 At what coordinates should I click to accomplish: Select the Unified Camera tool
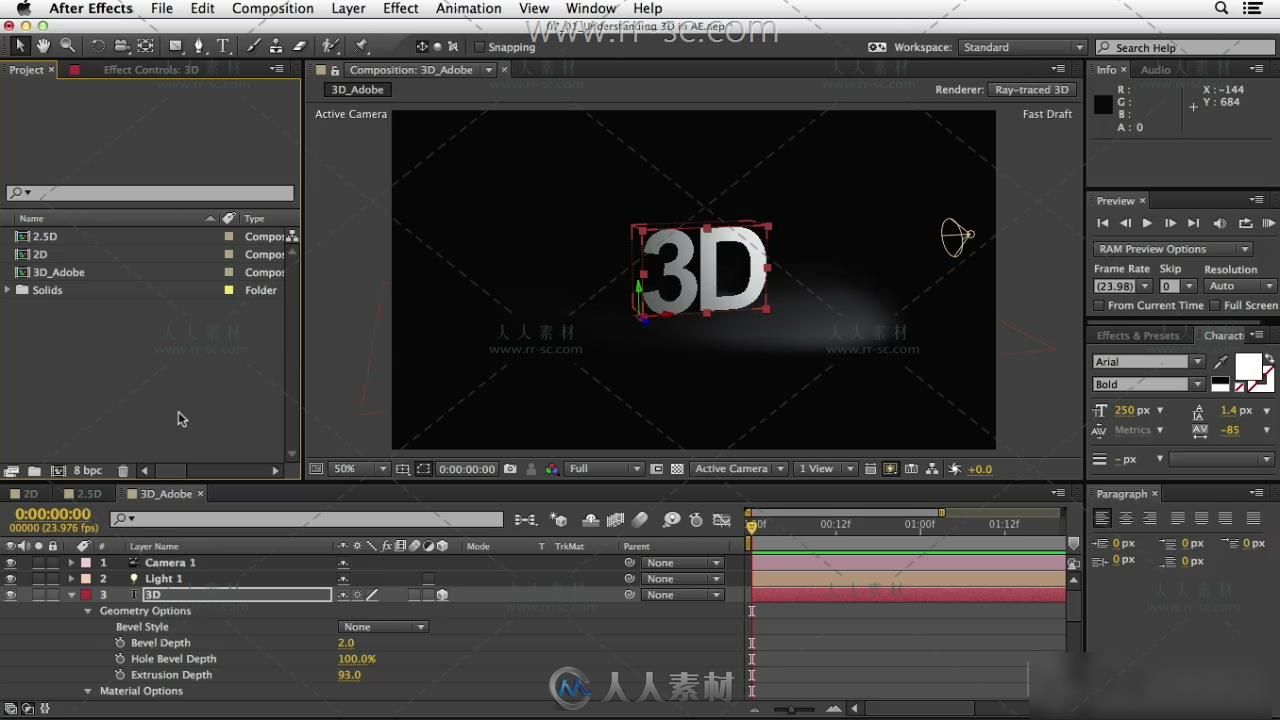click(122, 46)
